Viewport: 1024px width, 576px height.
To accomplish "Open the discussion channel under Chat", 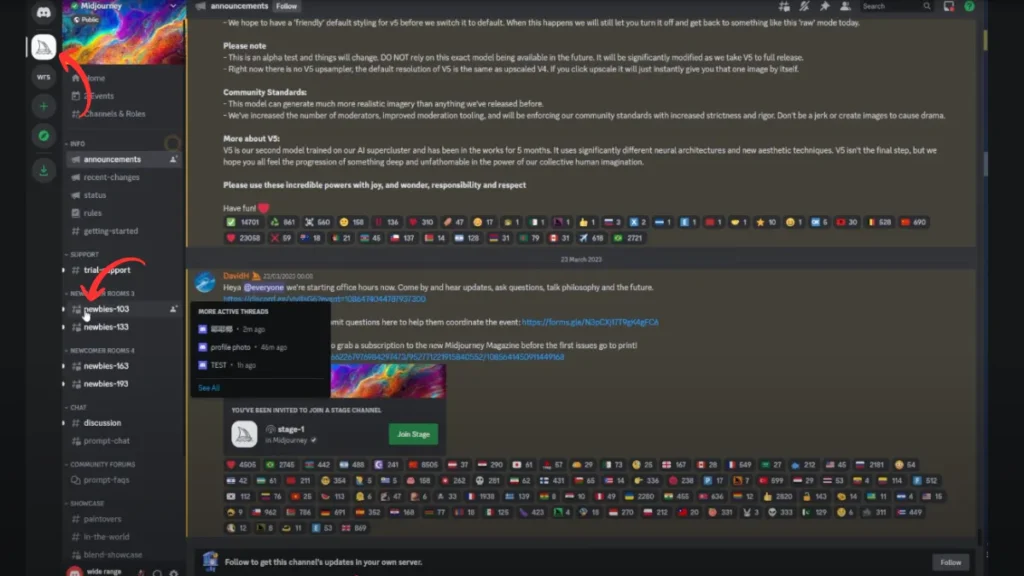I will (x=102, y=423).
